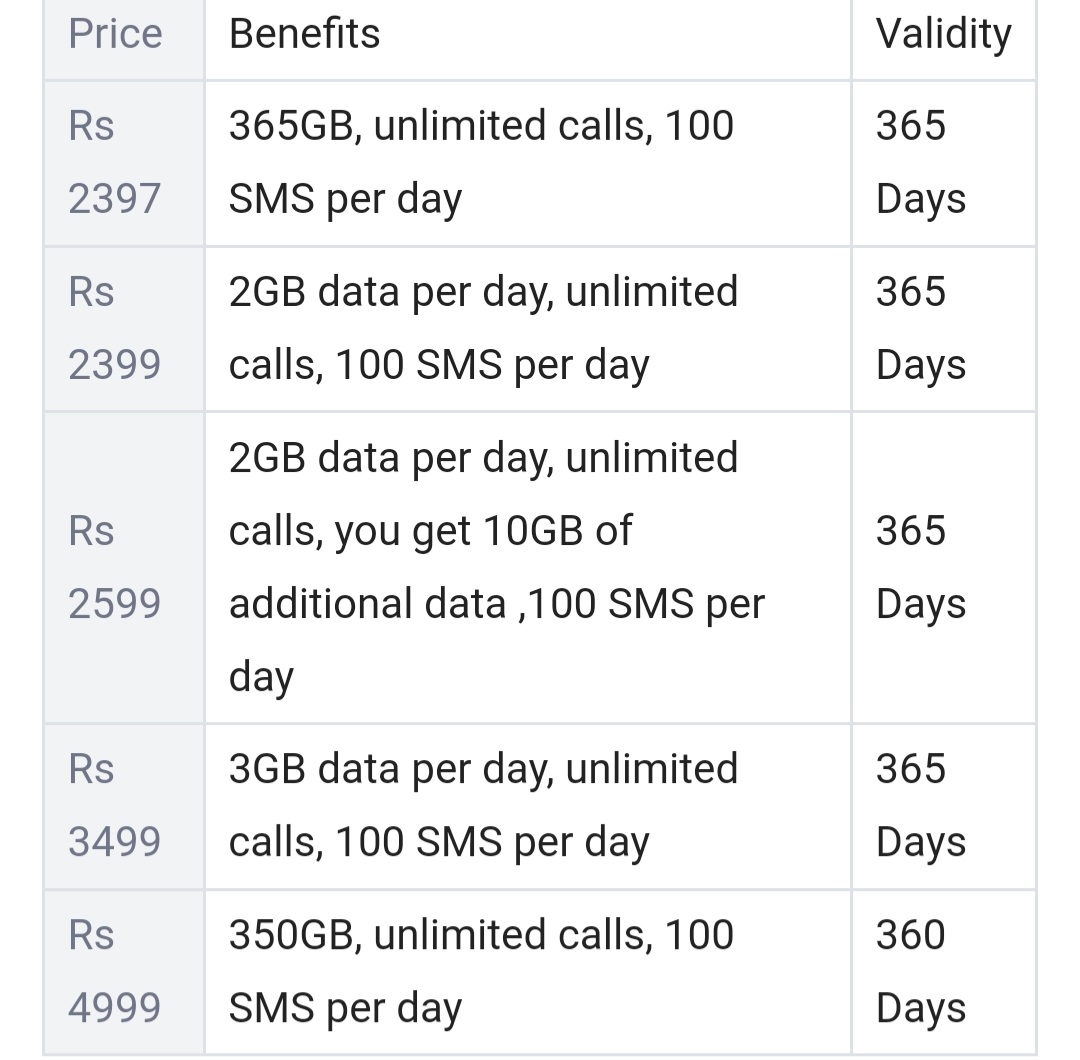The image size is (1080, 1060).
Task: Click validity cell of the Rs 2397 plan
Action: click(x=920, y=162)
